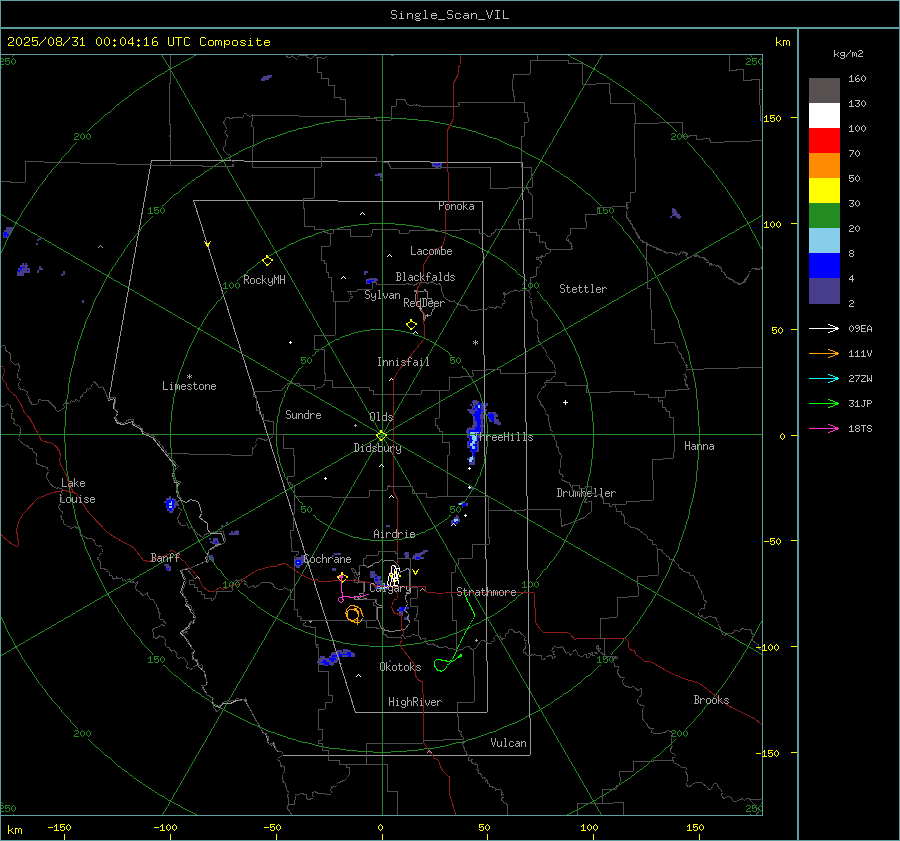Image resolution: width=900 pixels, height=841 pixels.
Task: Click the VIL echo west of Okotoks
Action: pos(336,657)
